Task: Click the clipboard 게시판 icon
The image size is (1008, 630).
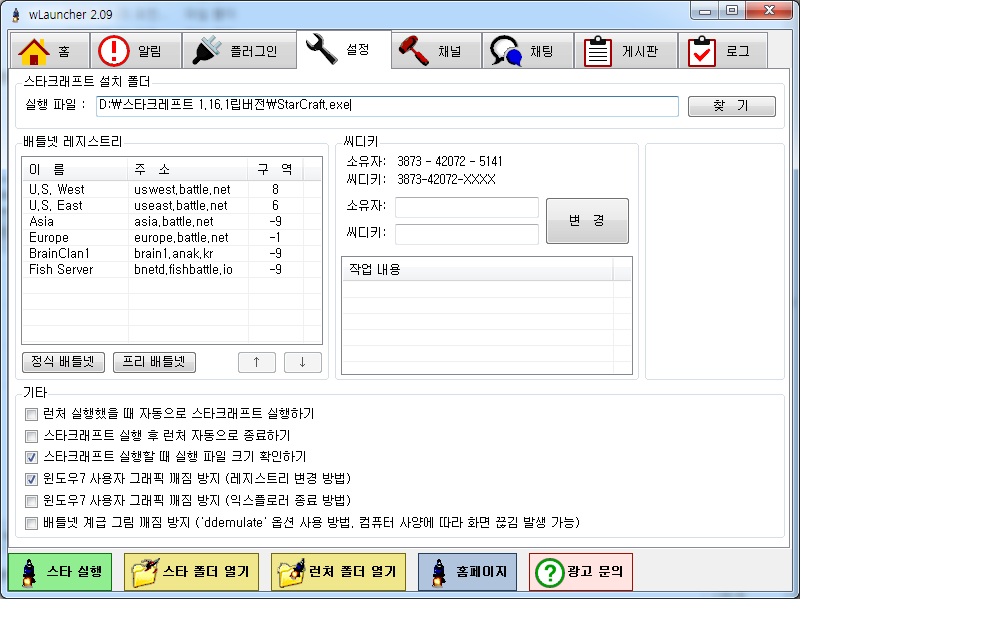Action: click(x=597, y=51)
